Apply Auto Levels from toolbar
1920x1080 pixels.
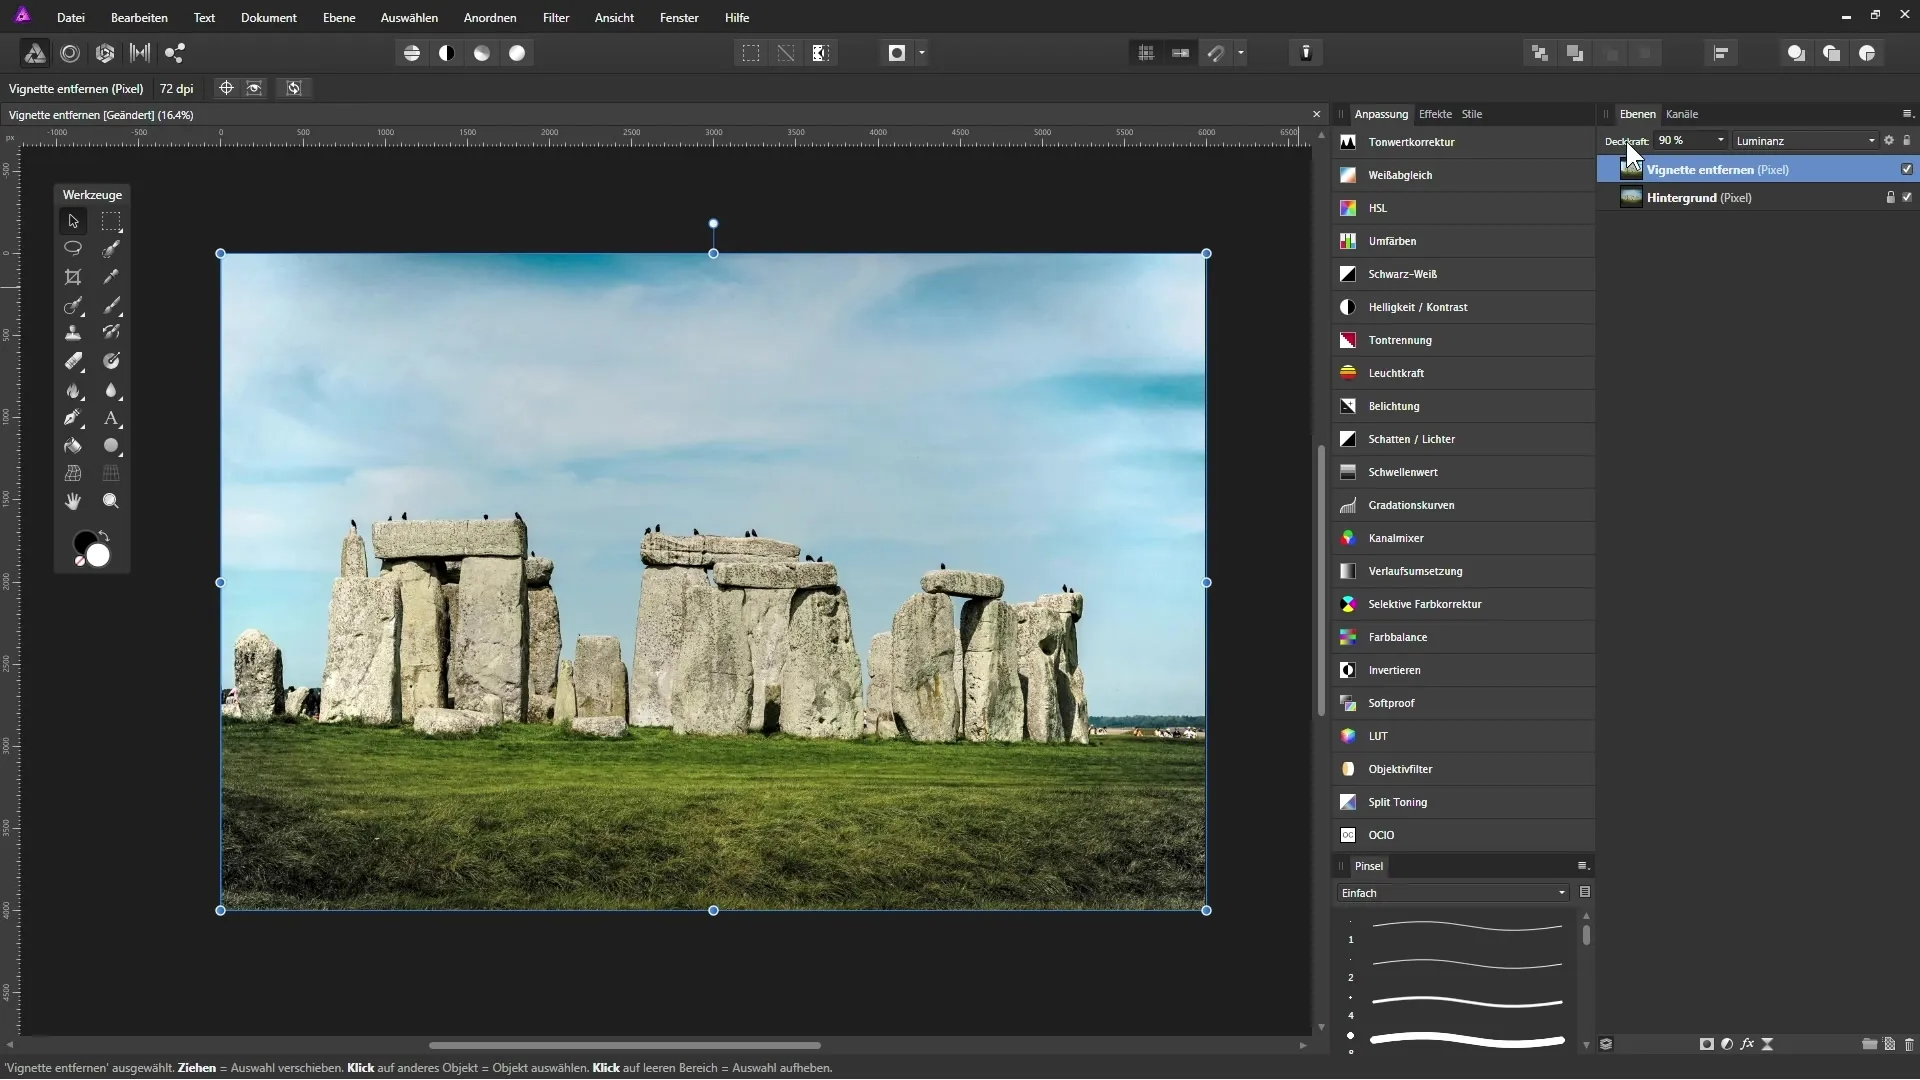[x=412, y=53]
